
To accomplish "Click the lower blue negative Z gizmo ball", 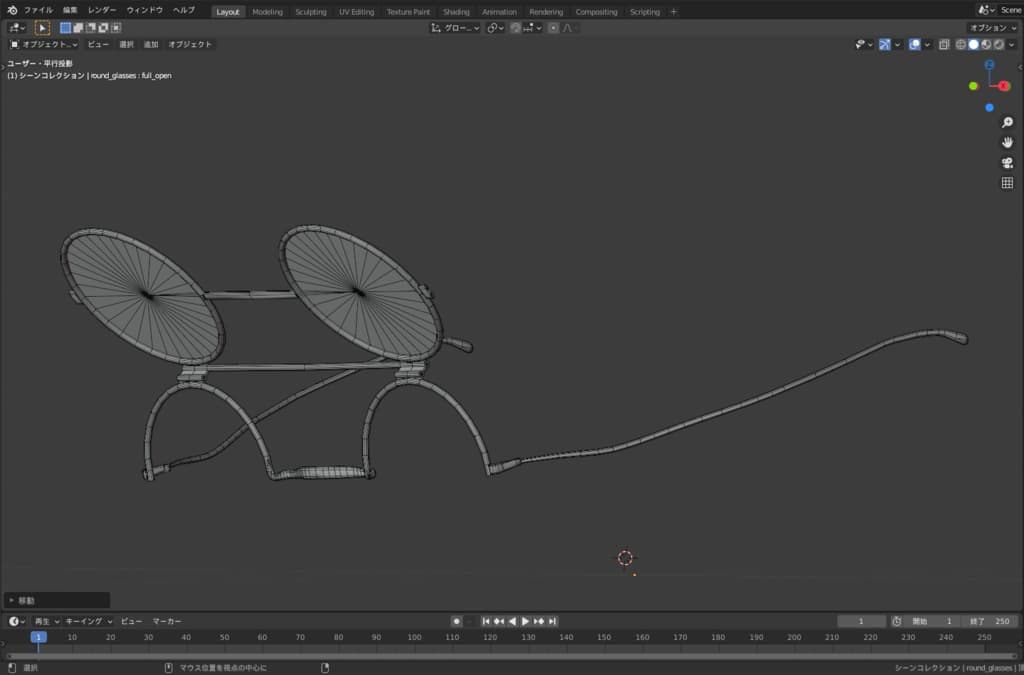I will (989, 108).
